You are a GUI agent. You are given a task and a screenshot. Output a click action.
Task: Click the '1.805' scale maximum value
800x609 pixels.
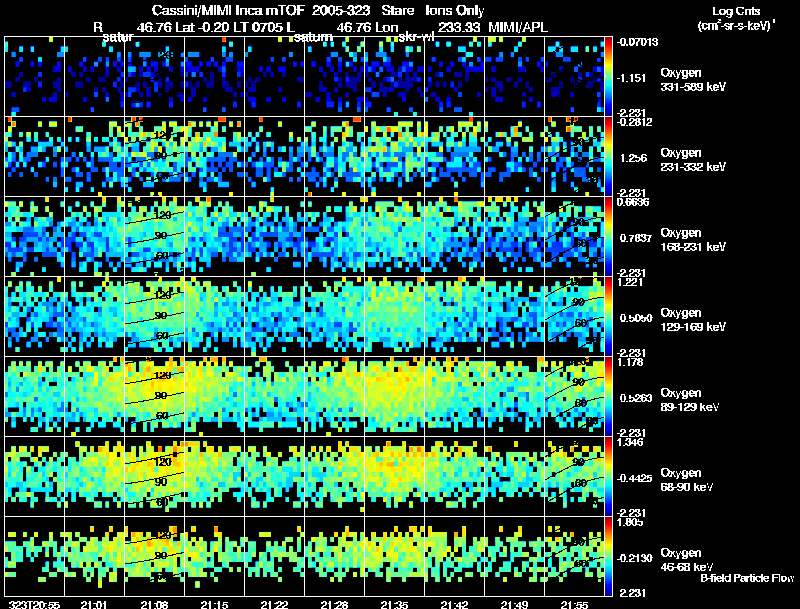click(x=630, y=522)
